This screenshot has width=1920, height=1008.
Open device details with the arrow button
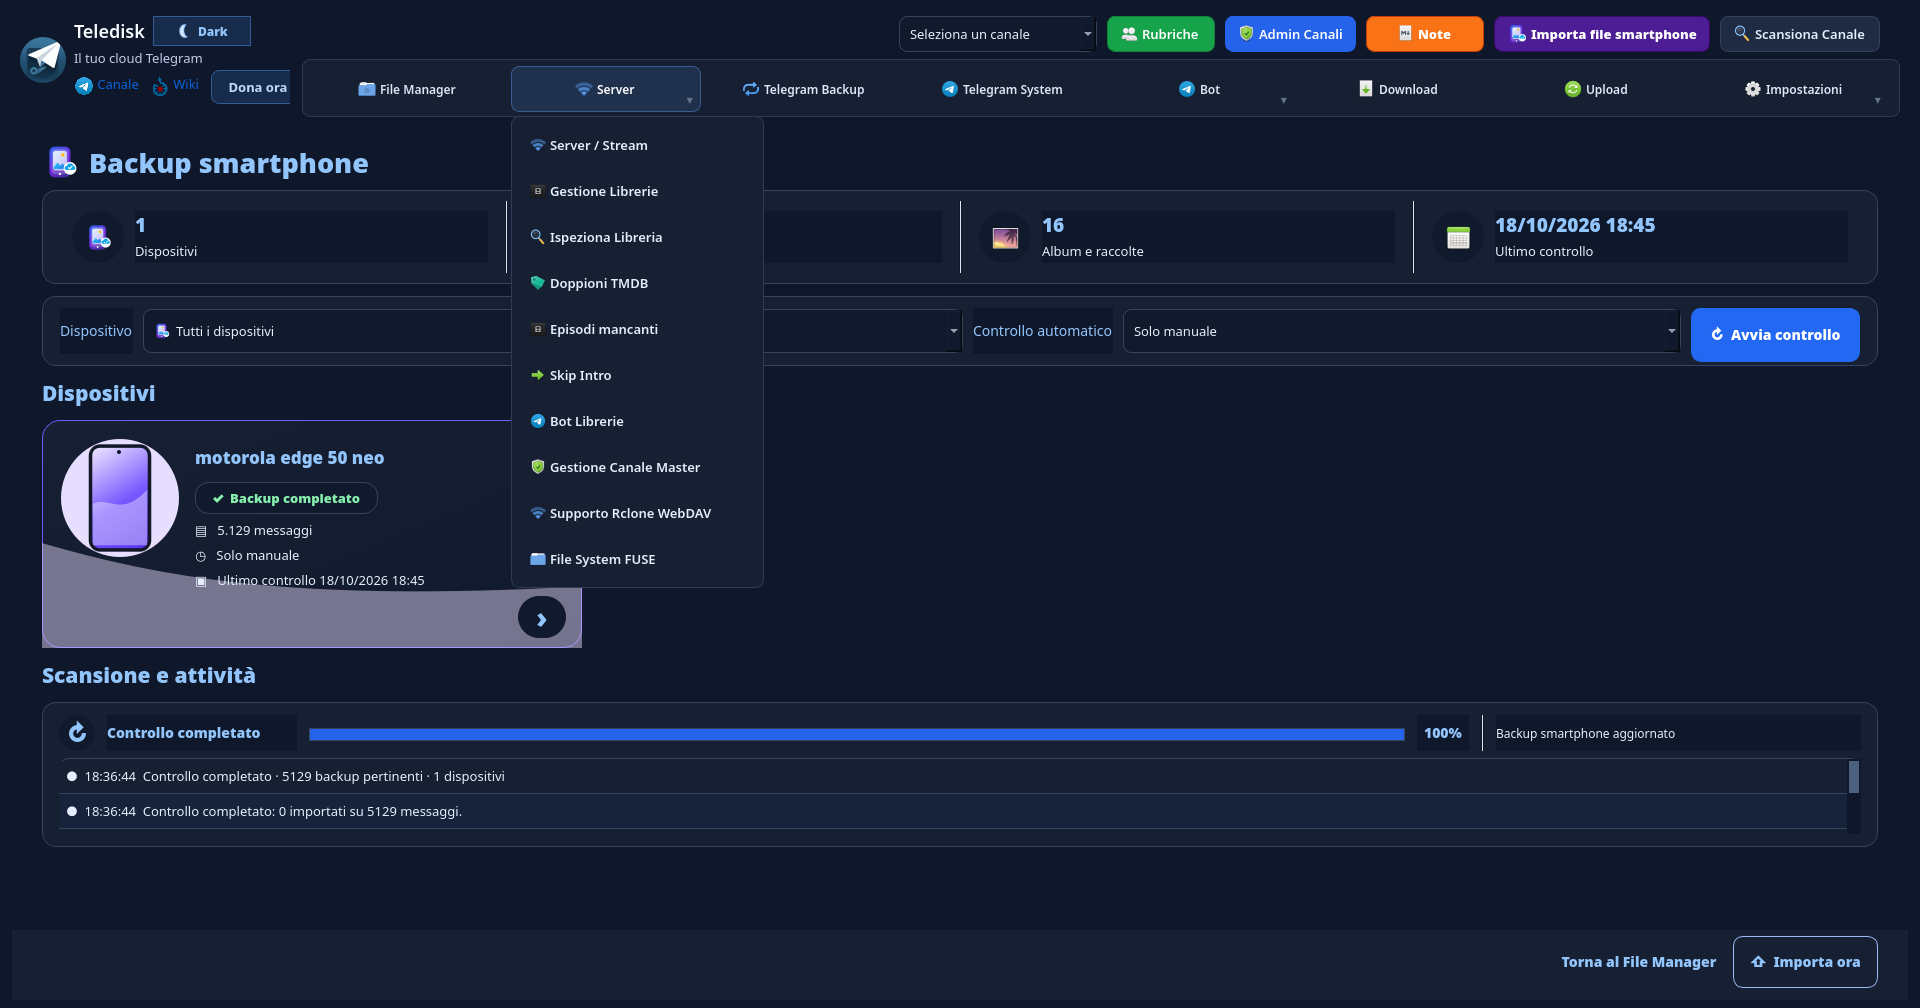coord(542,618)
